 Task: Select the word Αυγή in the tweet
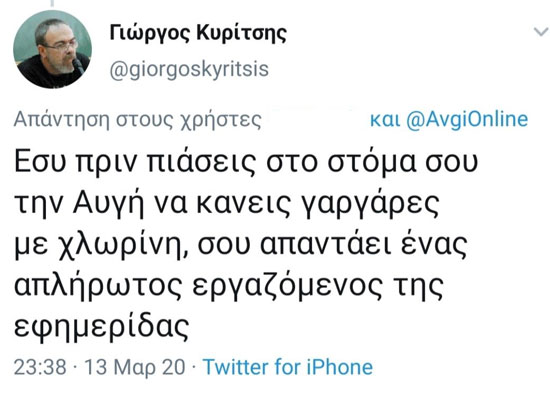[109, 204]
